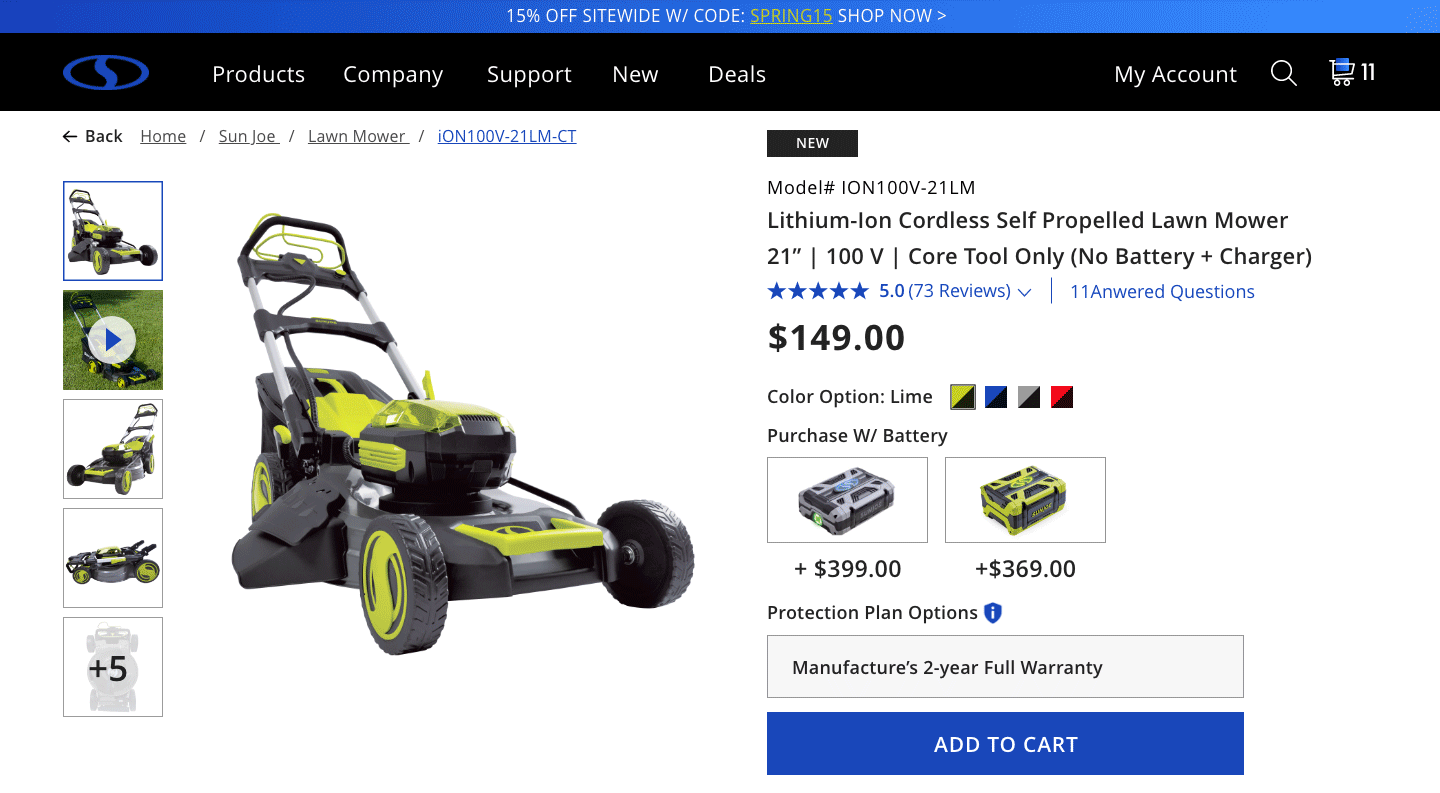Open the Products menu

point(258,74)
